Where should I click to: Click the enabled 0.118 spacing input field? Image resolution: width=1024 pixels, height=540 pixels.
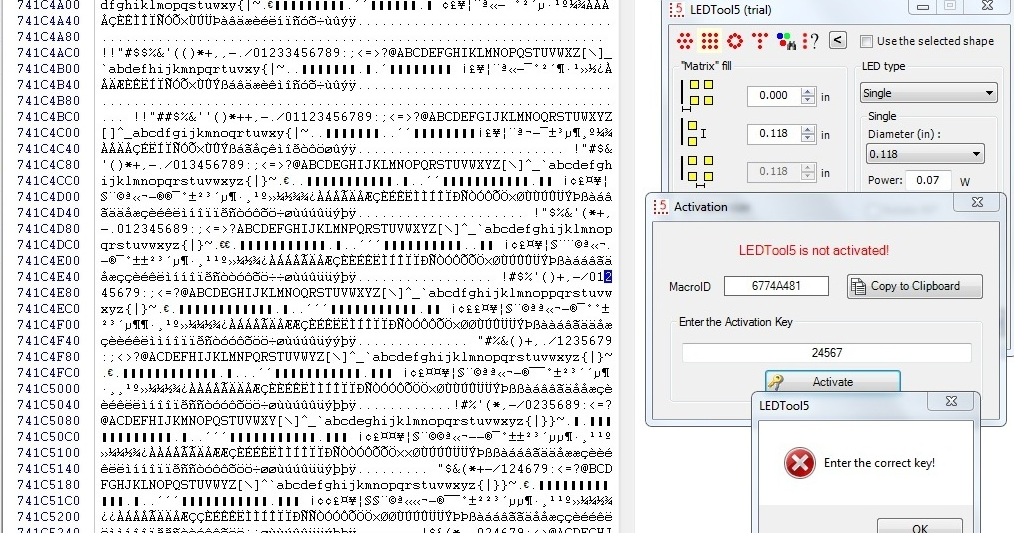click(775, 133)
